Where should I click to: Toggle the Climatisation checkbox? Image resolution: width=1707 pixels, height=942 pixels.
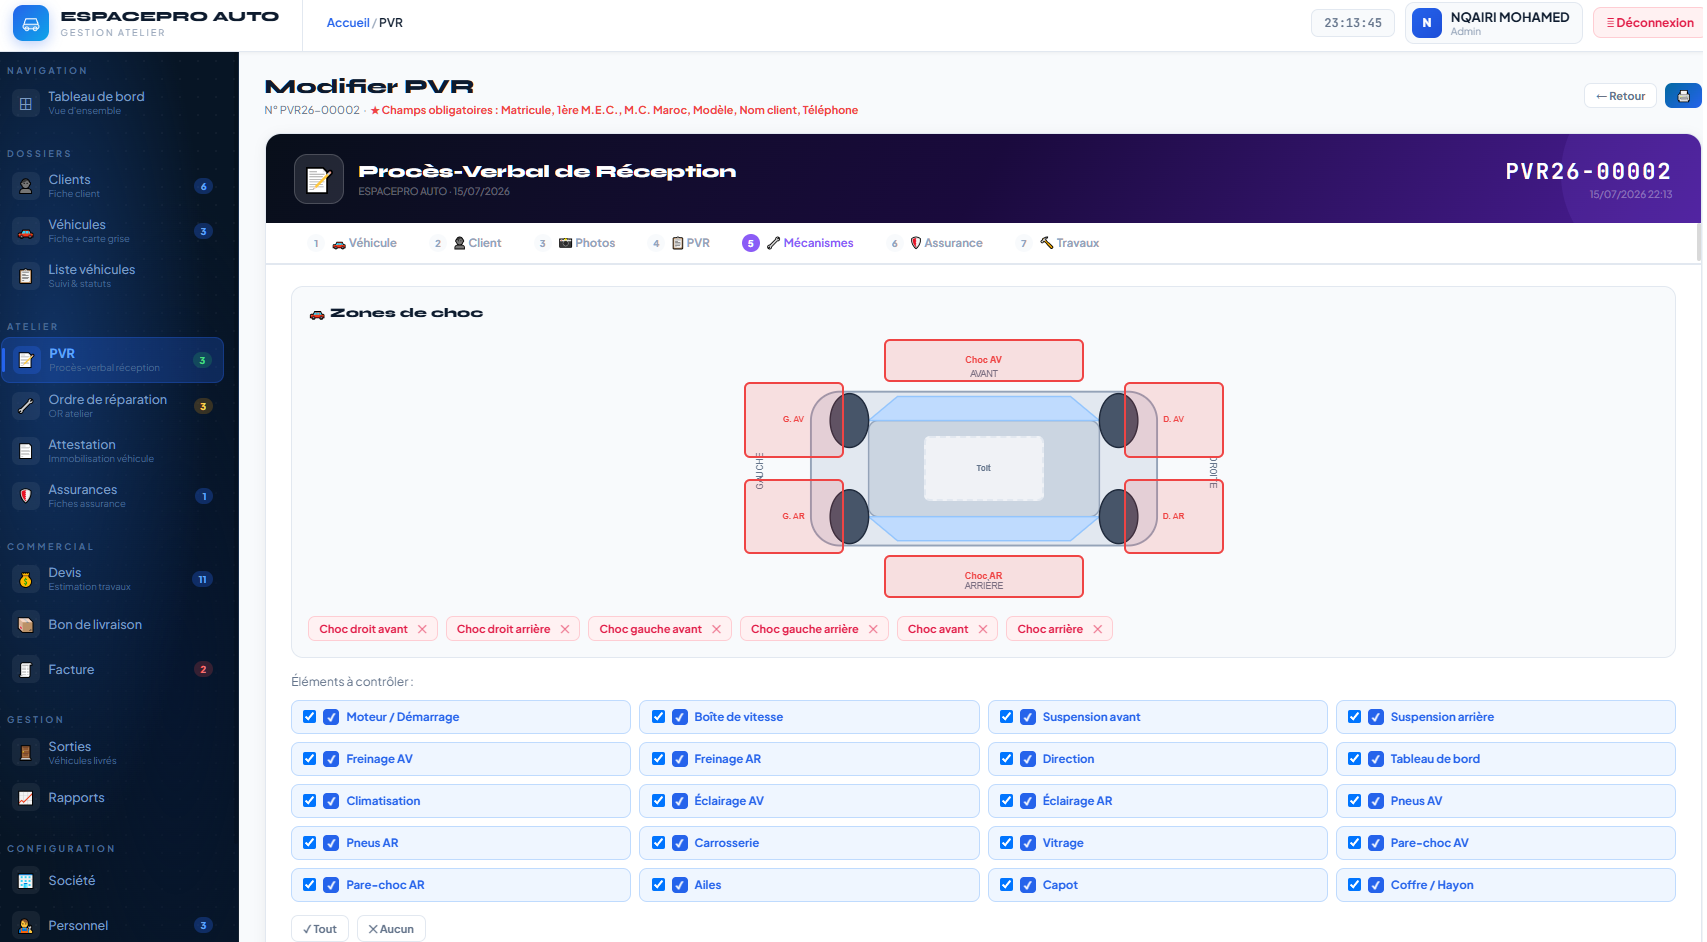click(x=310, y=801)
